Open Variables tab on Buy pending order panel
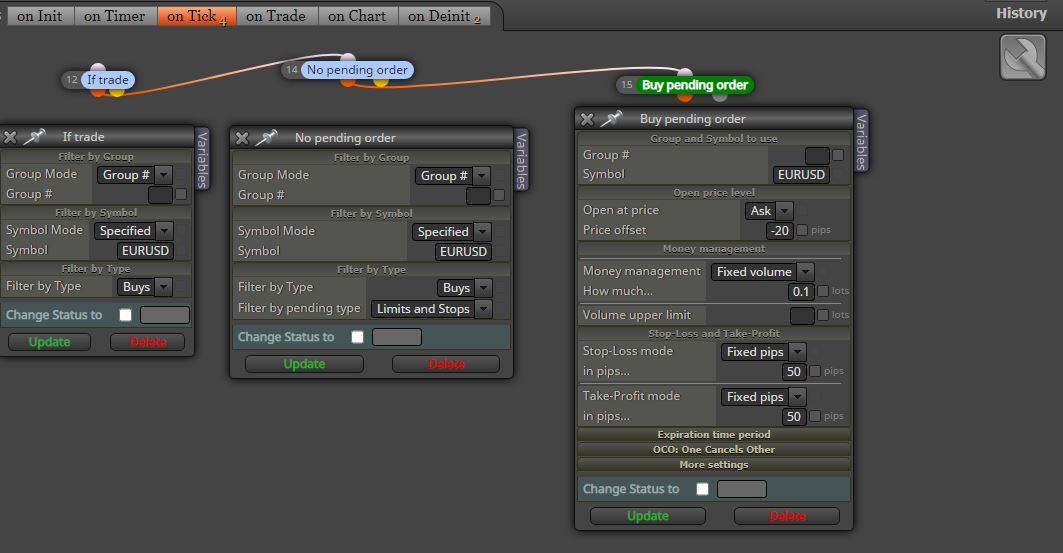 861,141
